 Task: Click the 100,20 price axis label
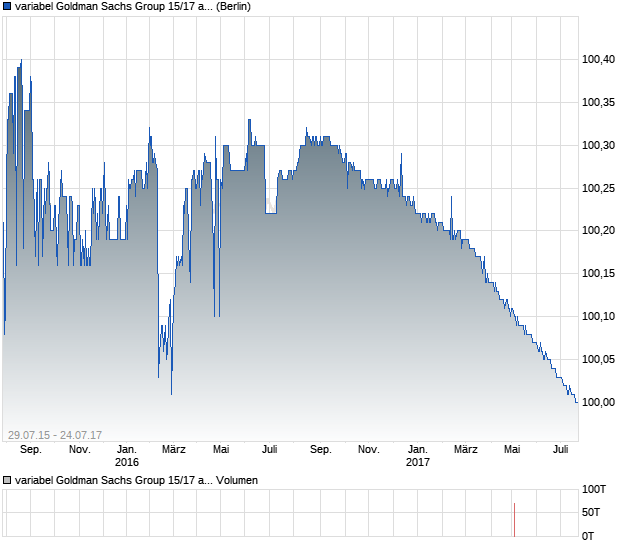pyautogui.click(x=598, y=230)
